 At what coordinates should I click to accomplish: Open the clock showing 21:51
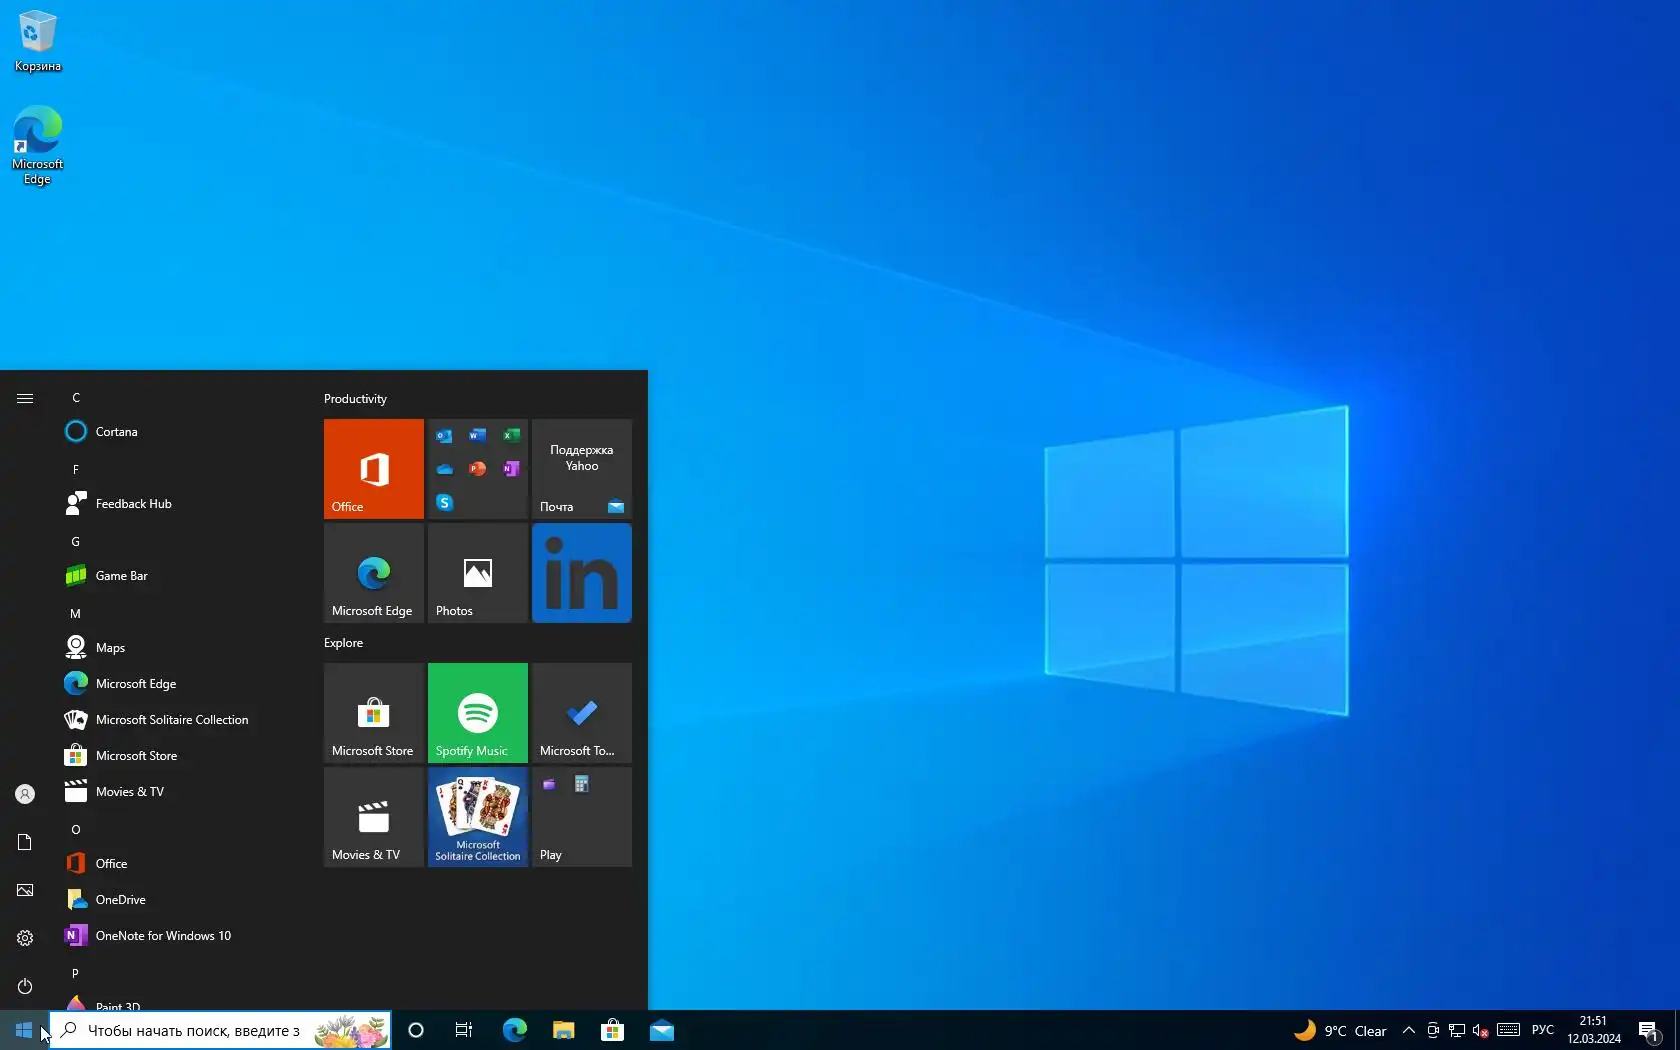coord(1594,1030)
